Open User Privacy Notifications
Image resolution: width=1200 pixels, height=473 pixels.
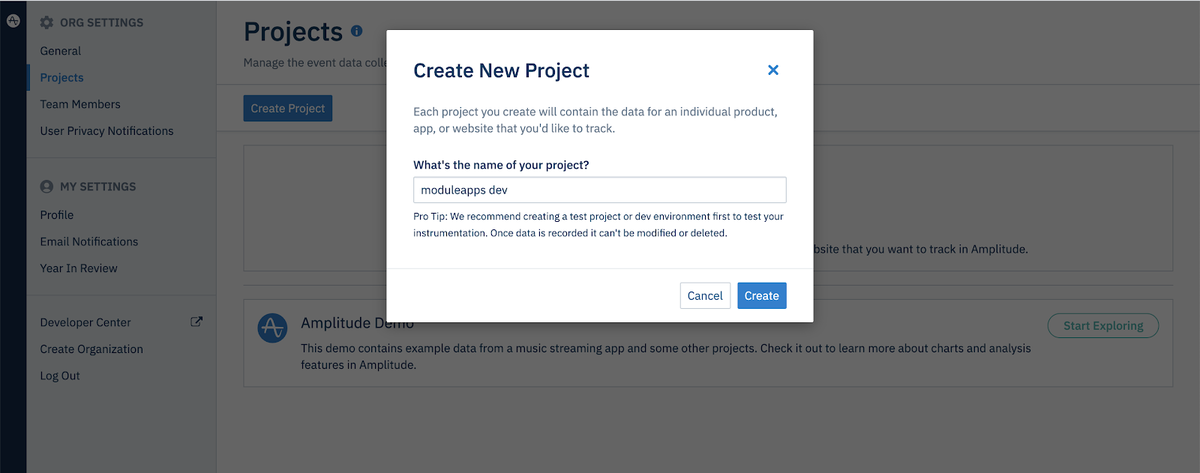107,131
